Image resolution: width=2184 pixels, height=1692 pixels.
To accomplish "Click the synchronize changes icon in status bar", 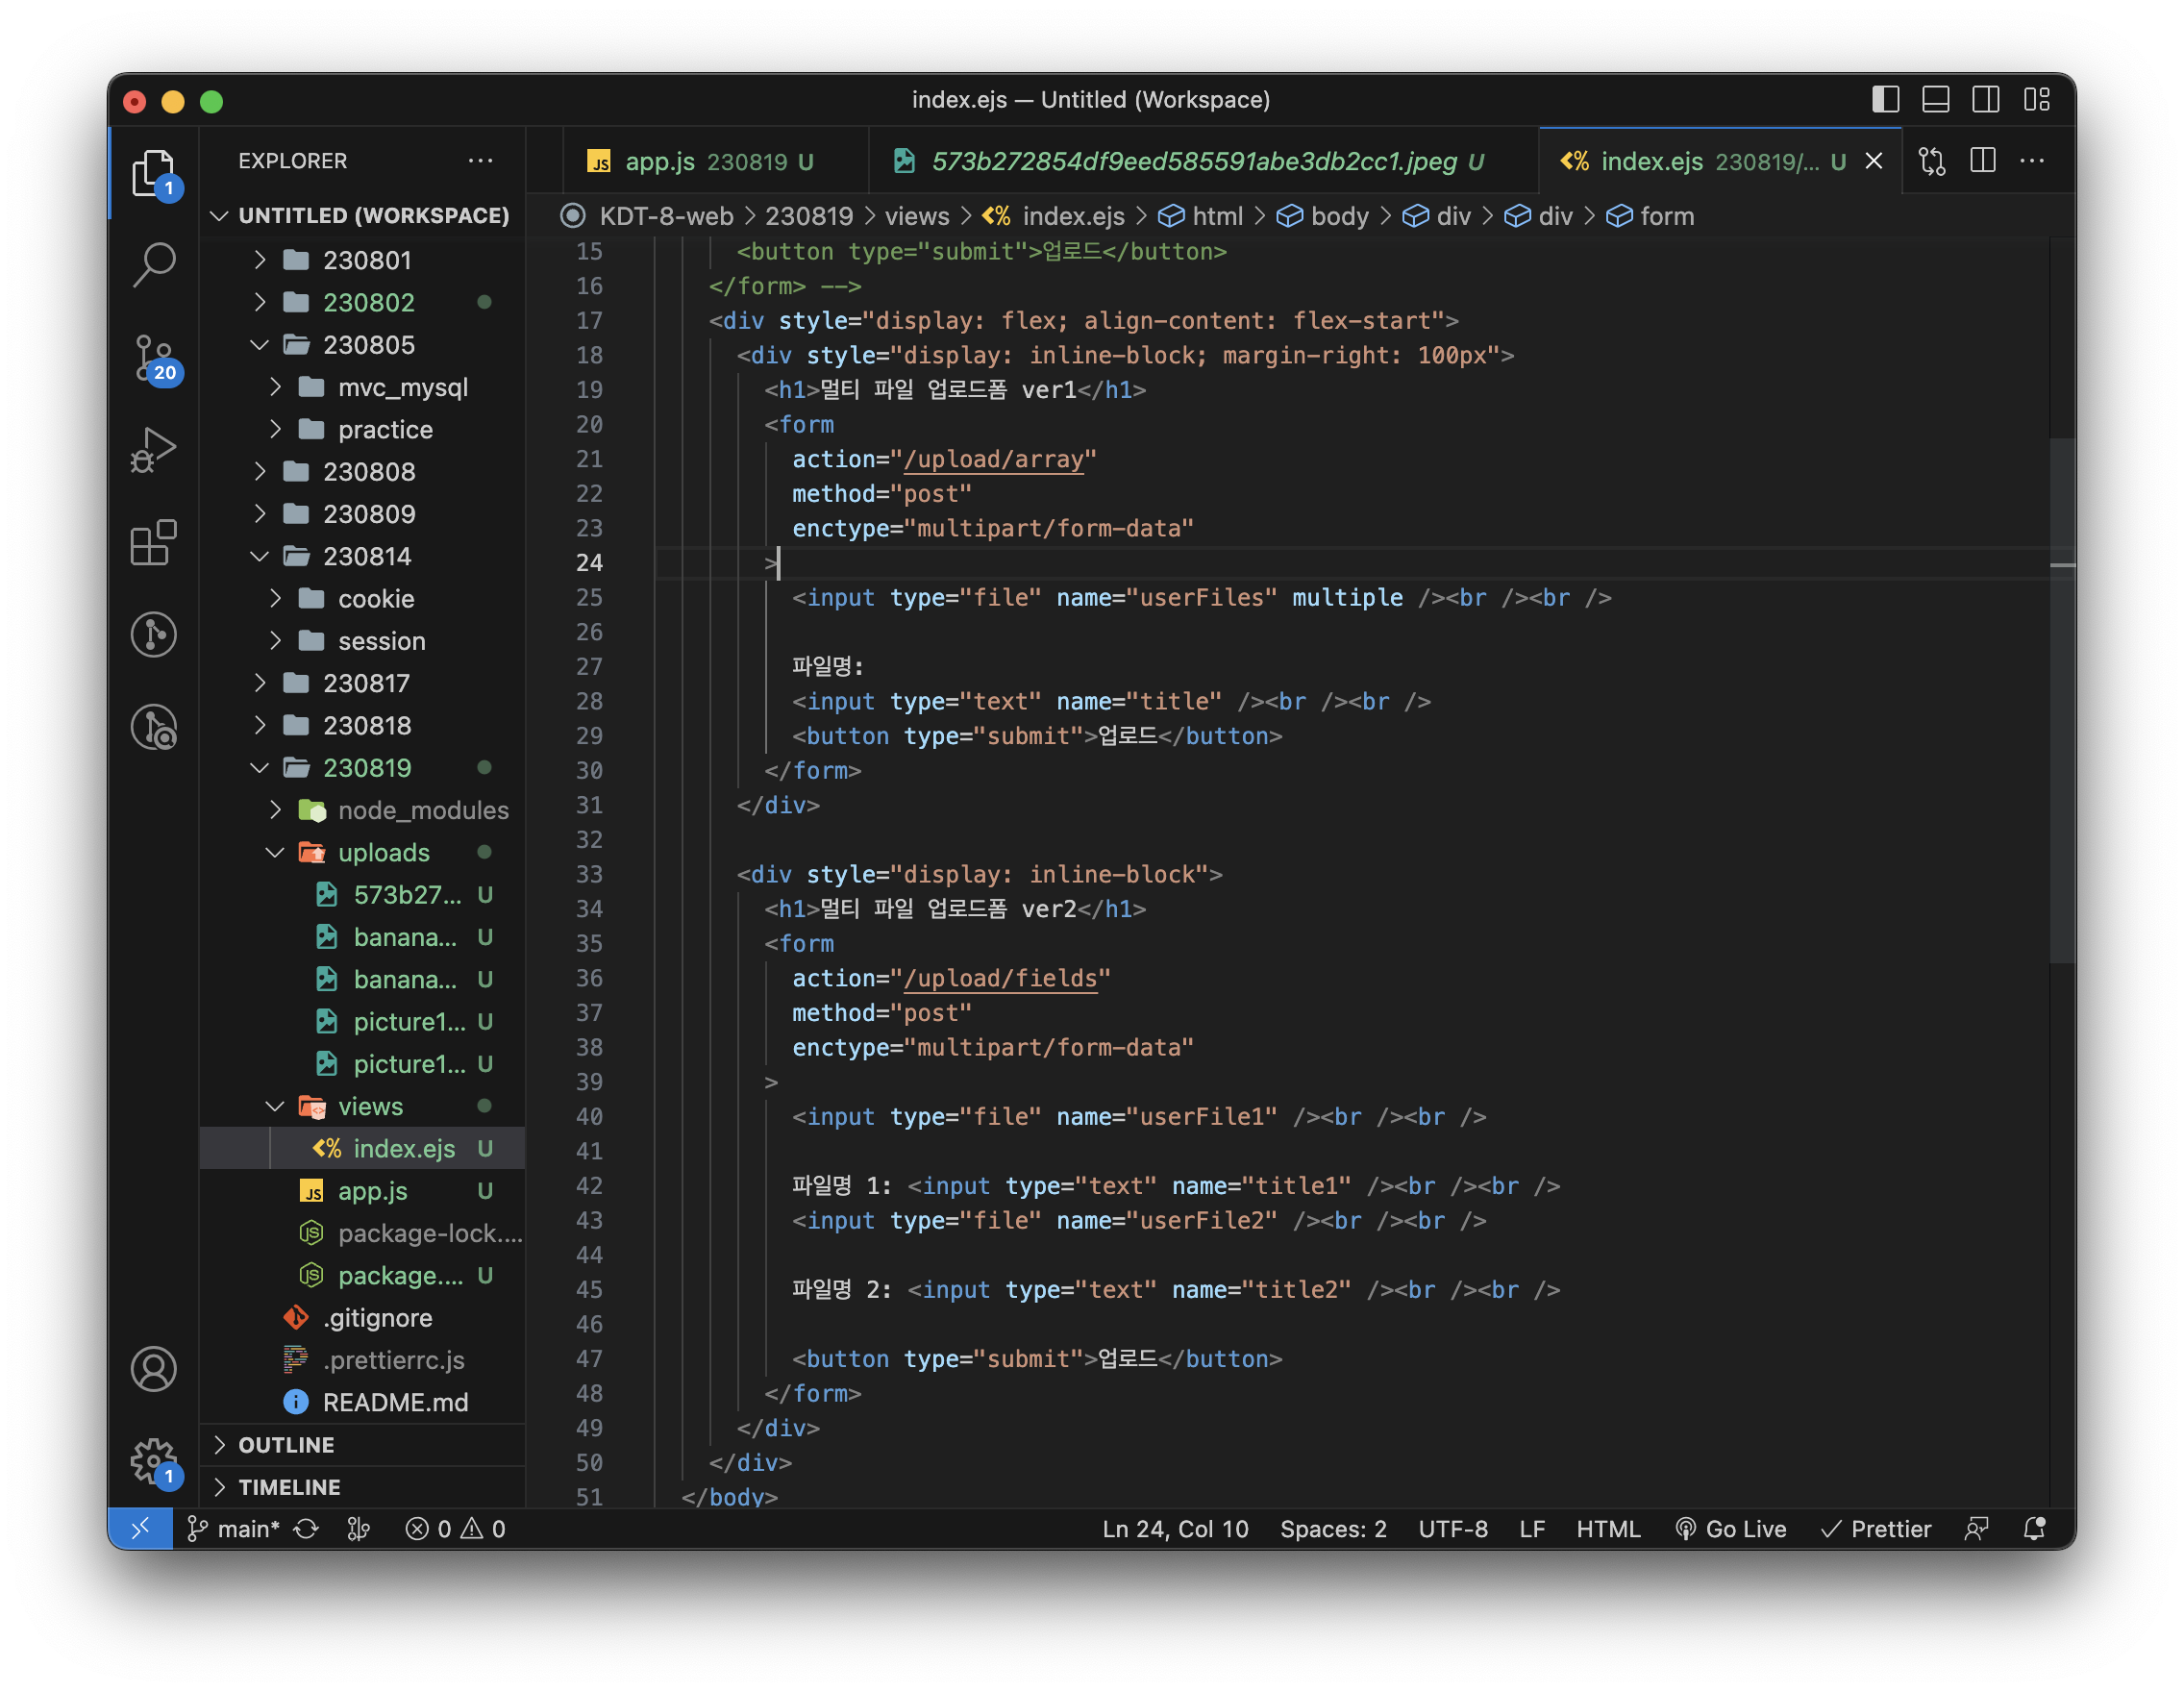I will (x=306, y=1528).
